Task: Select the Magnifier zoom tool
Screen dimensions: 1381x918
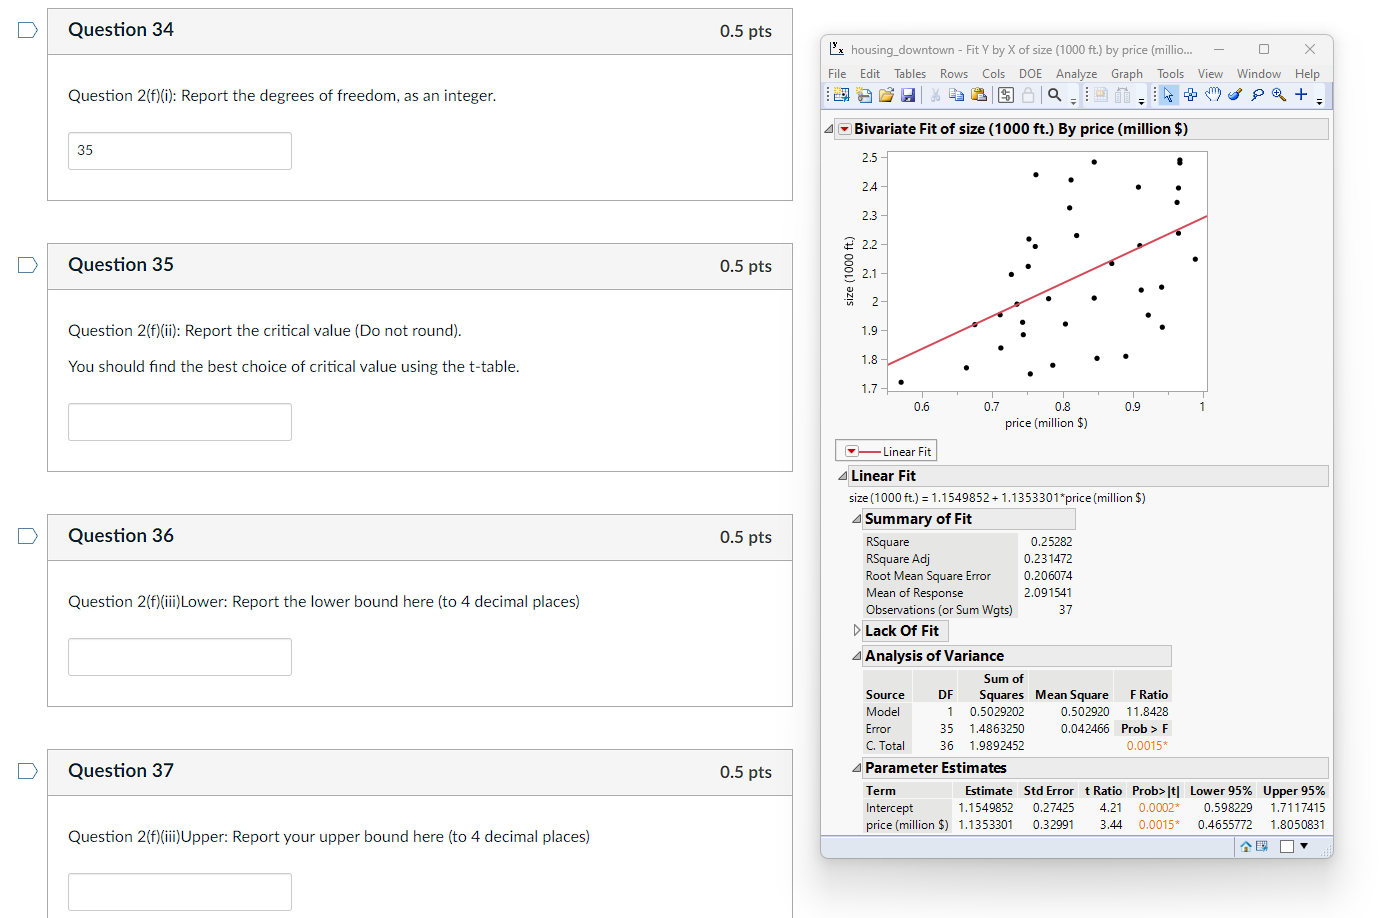Action: 1279,95
